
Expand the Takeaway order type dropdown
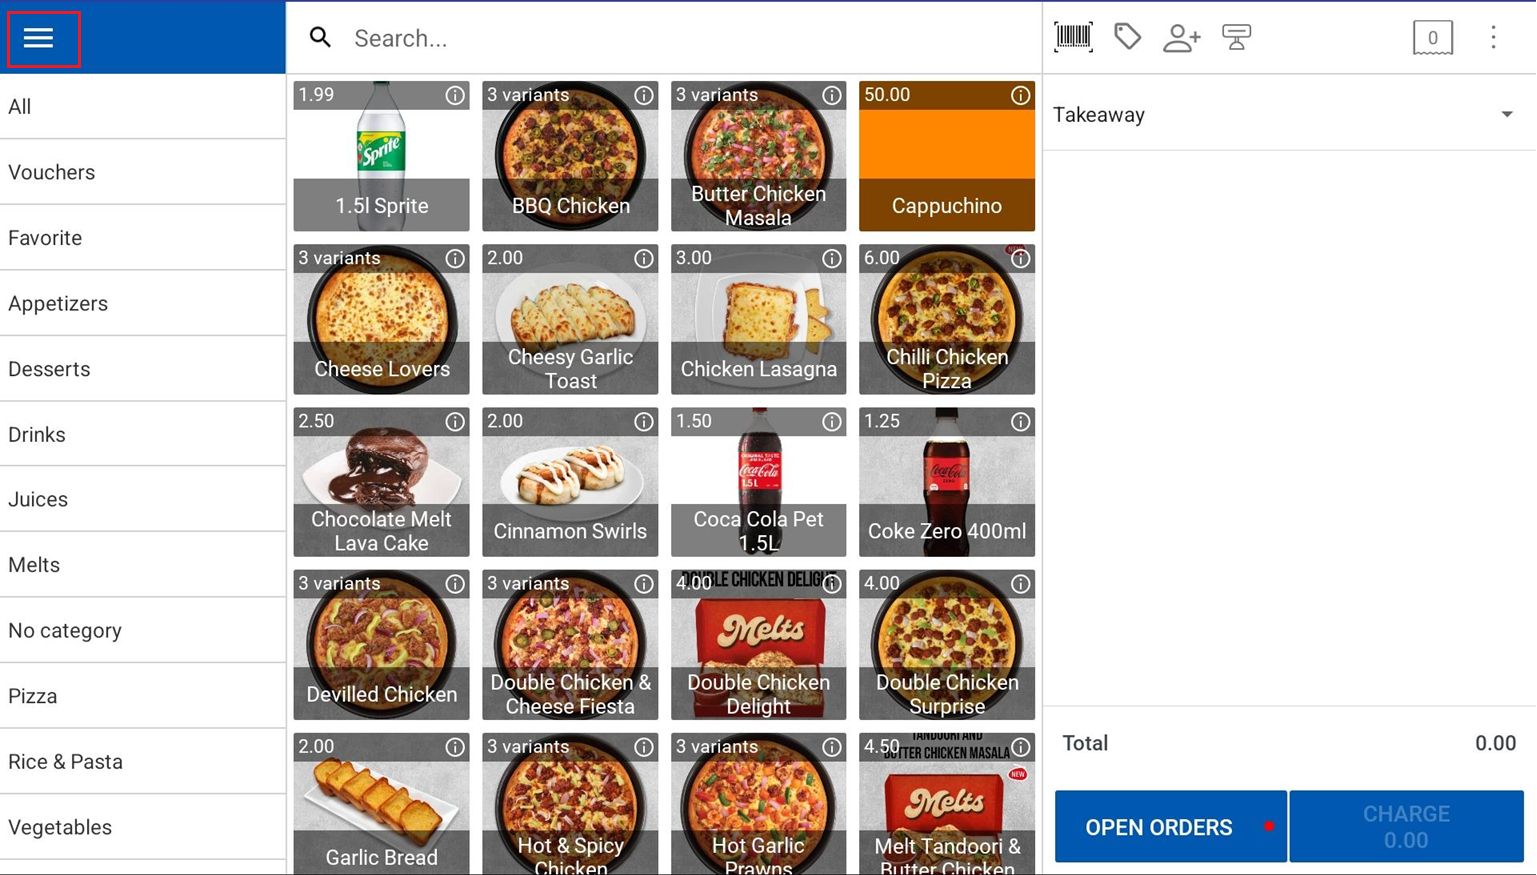[x=1506, y=114]
